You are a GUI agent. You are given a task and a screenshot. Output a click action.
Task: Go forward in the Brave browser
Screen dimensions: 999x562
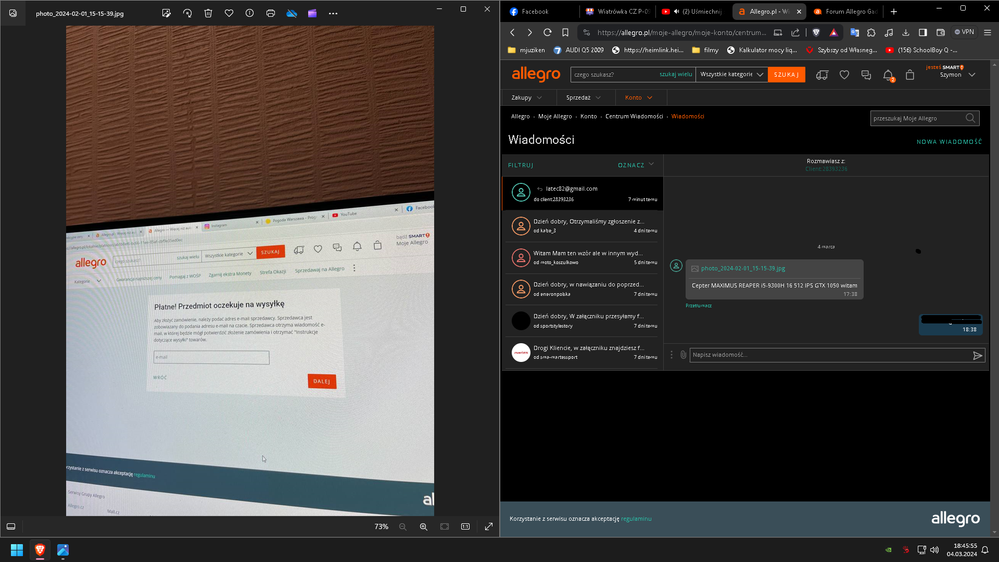(529, 32)
